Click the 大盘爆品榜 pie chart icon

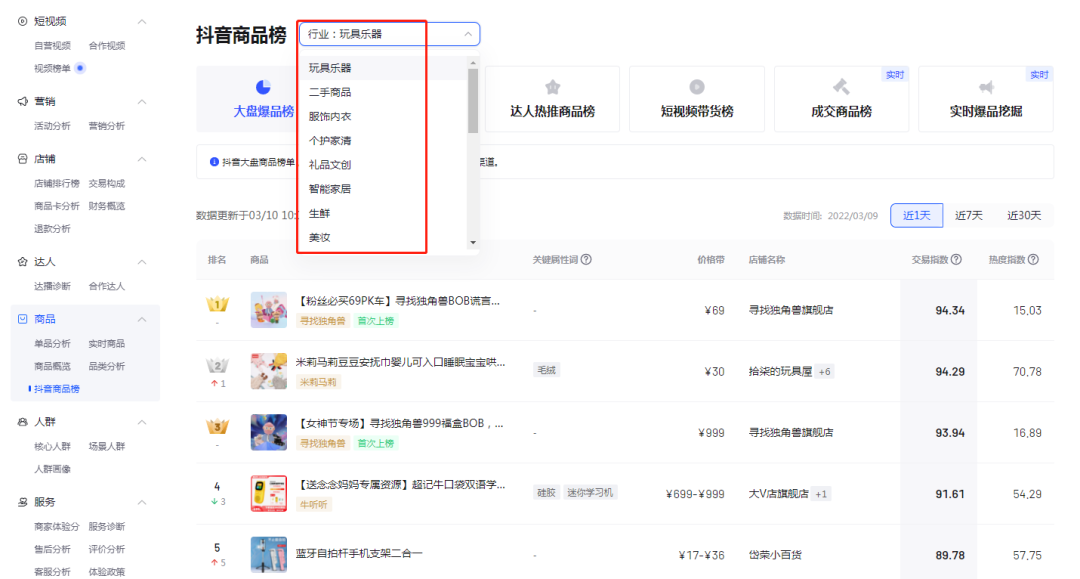point(263,87)
